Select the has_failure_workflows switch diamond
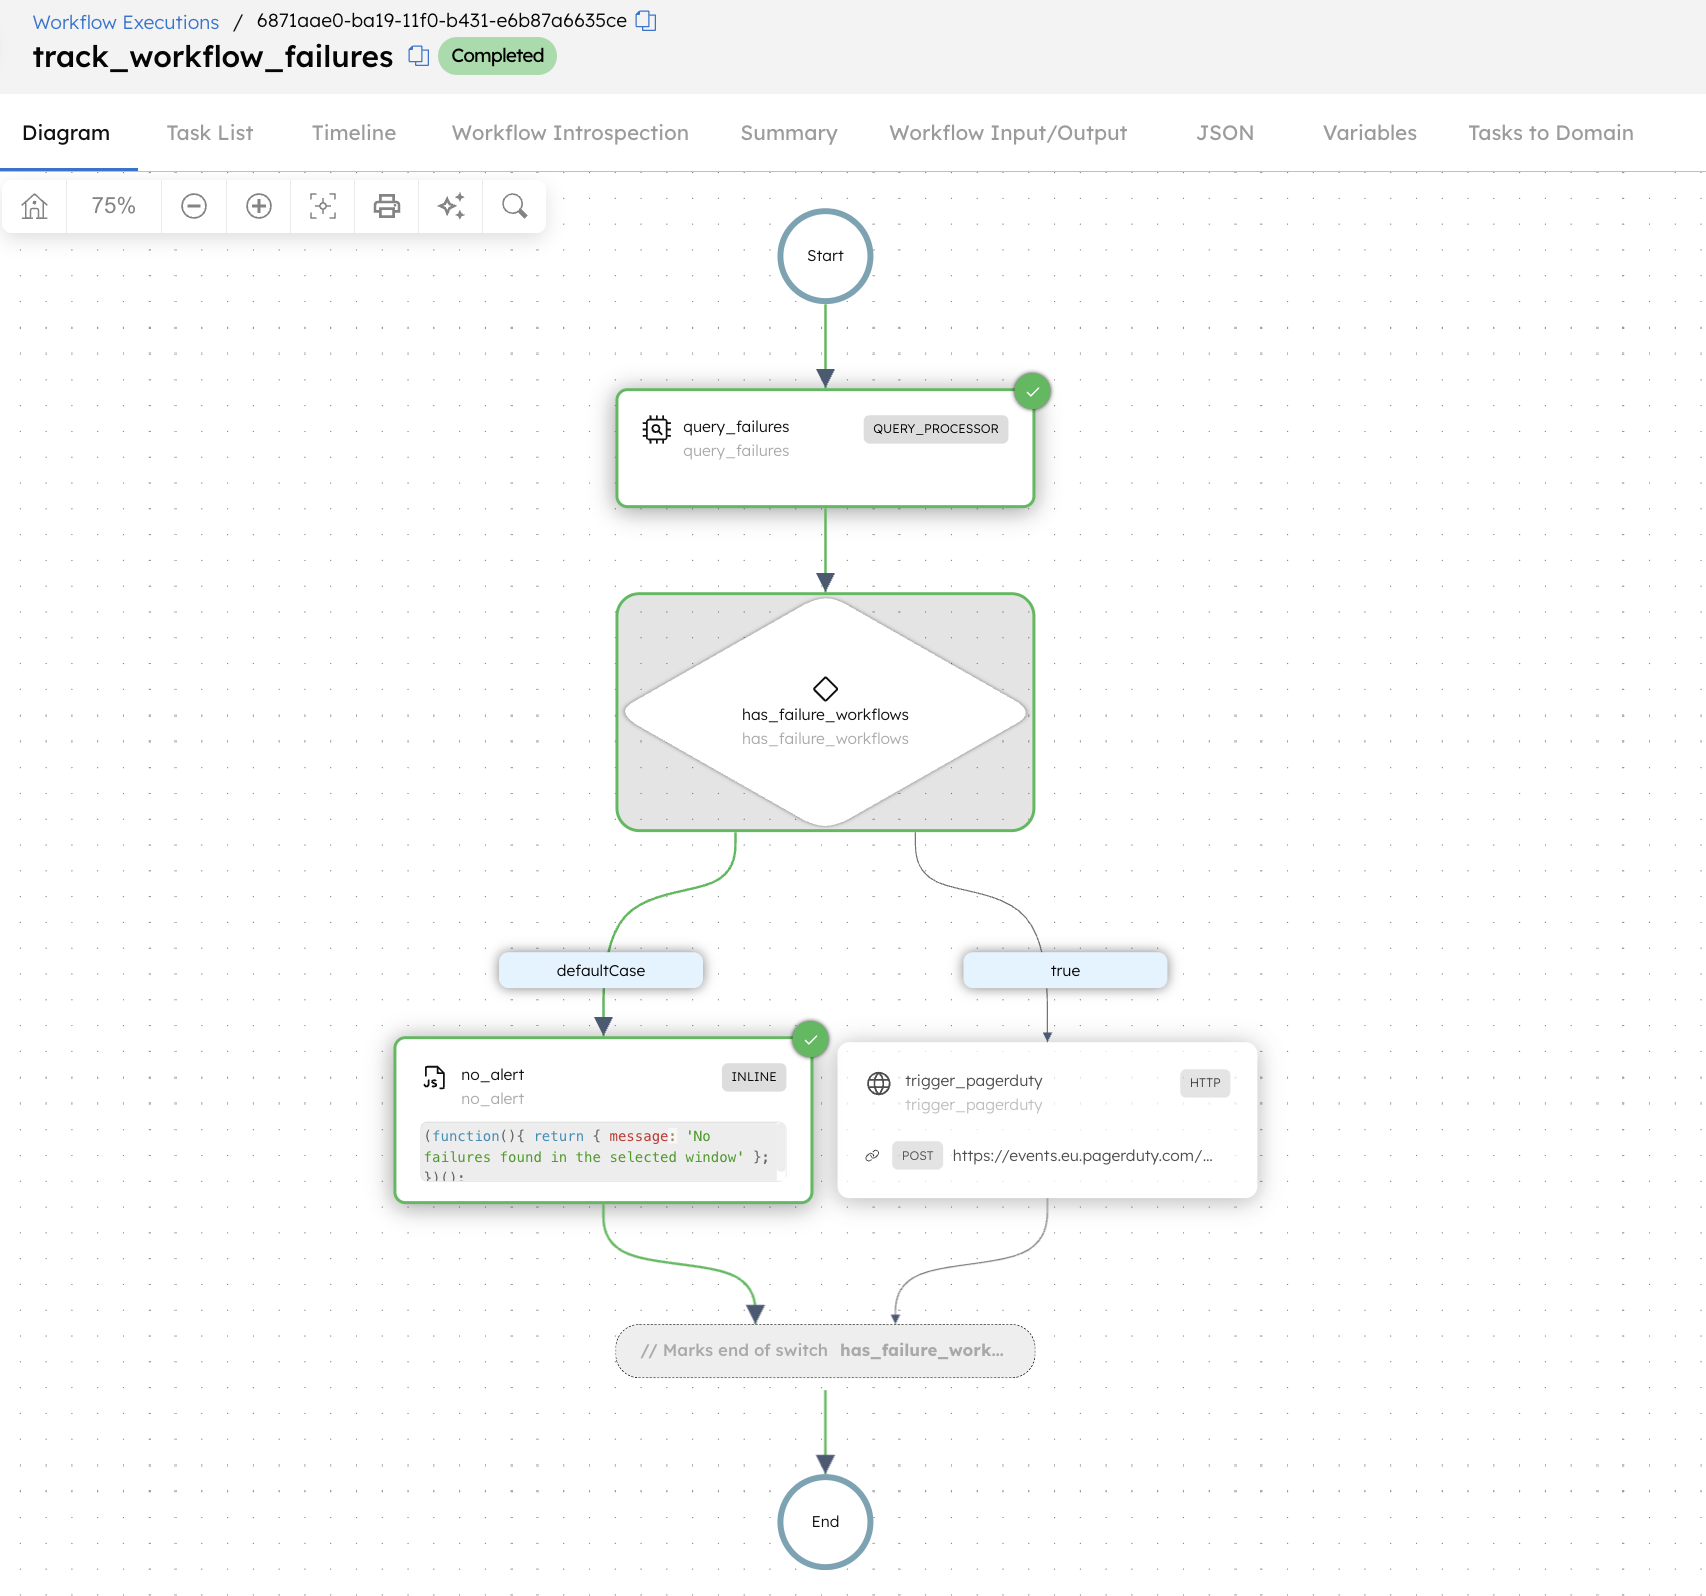 825,712
